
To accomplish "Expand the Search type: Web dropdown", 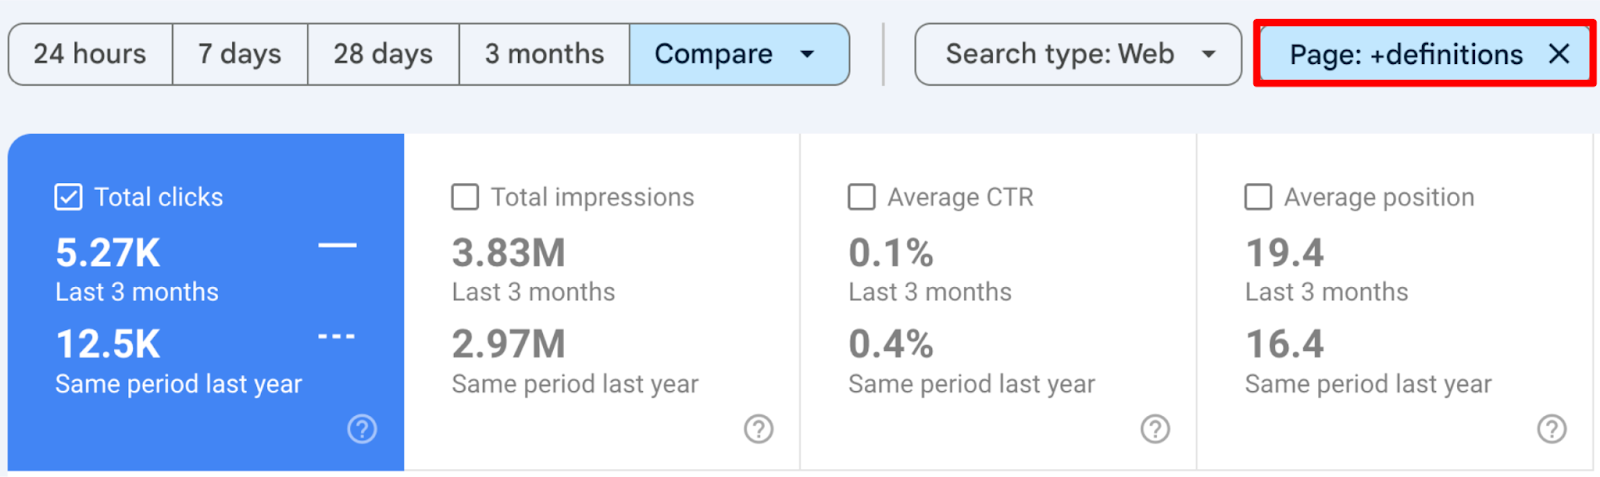I will click(x=1208, y=54).
